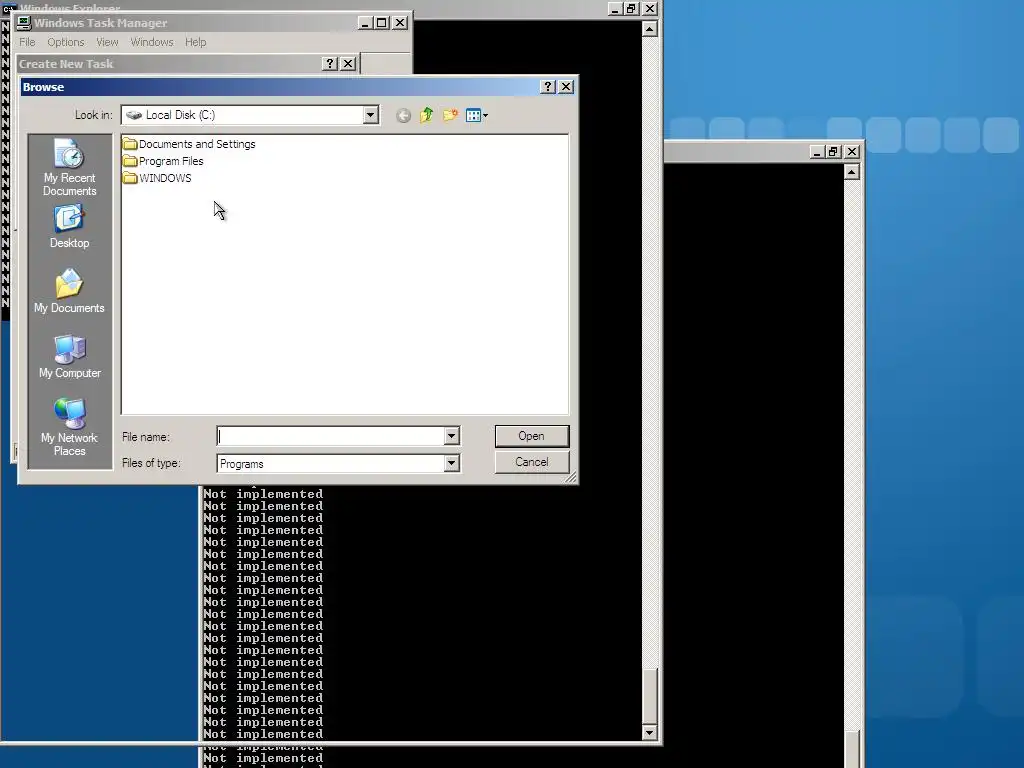Screen dimensions: 1024x768
Task: Expand the Files of type dropdown
Action: 451,463
